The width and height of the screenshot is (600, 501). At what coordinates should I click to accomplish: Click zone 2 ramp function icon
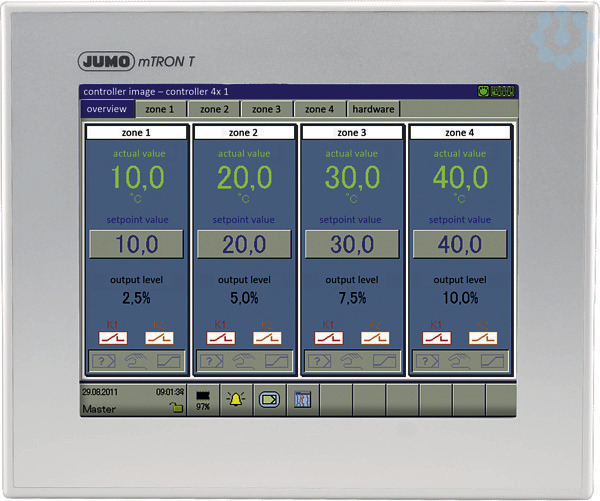pos(276,361)
